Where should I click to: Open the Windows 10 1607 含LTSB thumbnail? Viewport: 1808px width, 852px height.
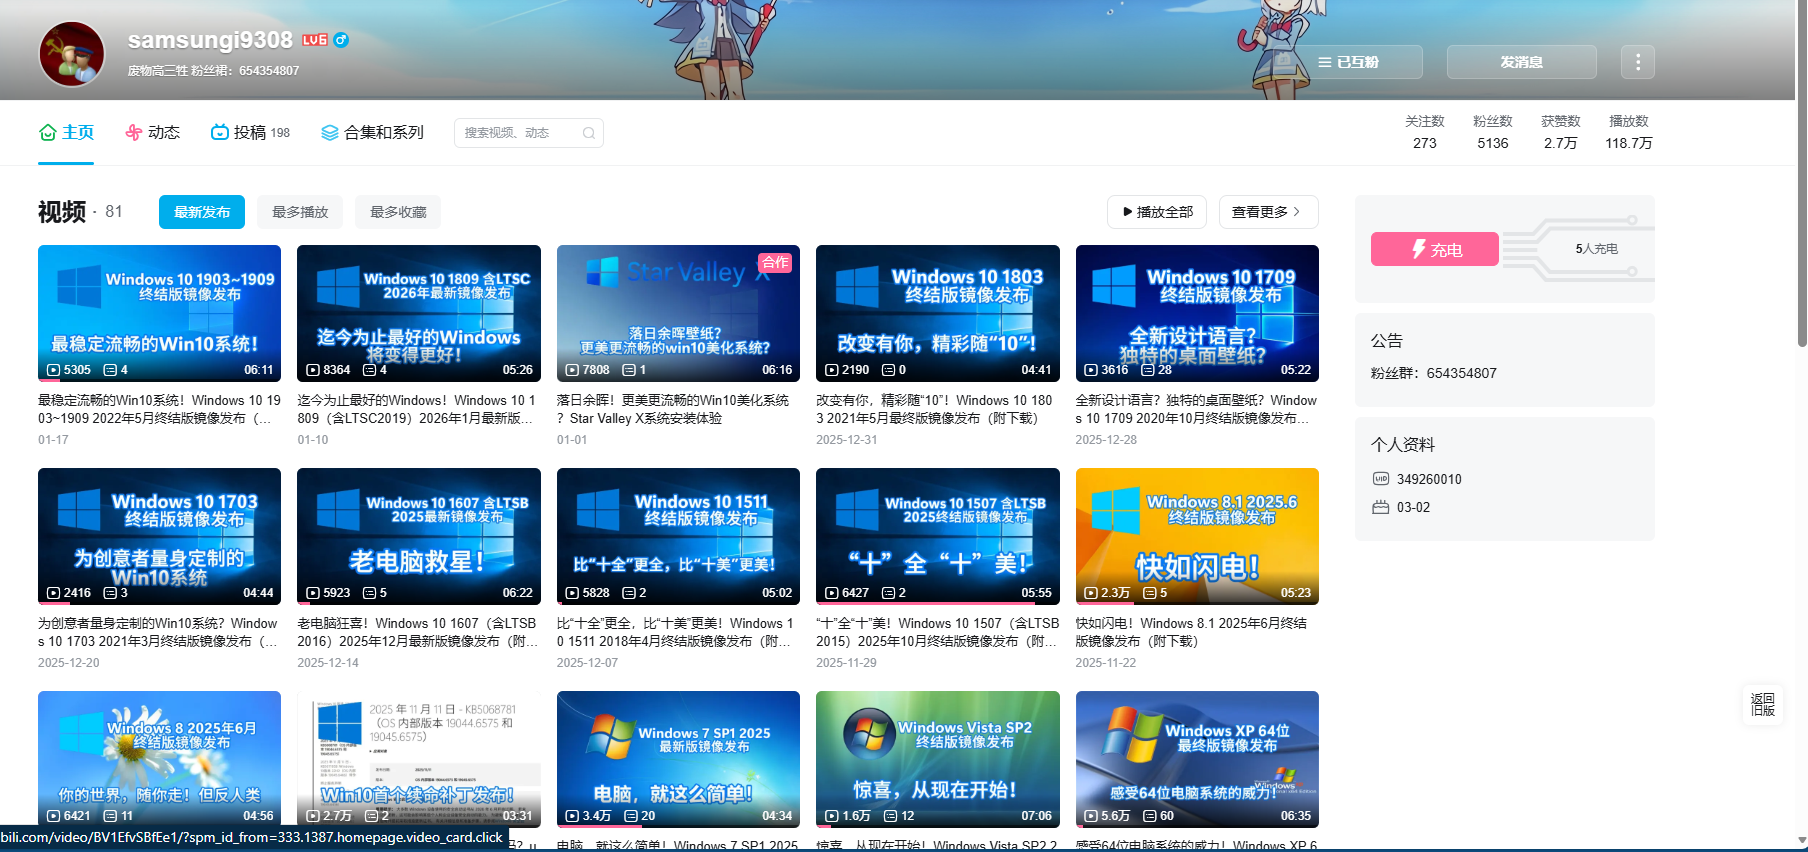coord(419,536)
